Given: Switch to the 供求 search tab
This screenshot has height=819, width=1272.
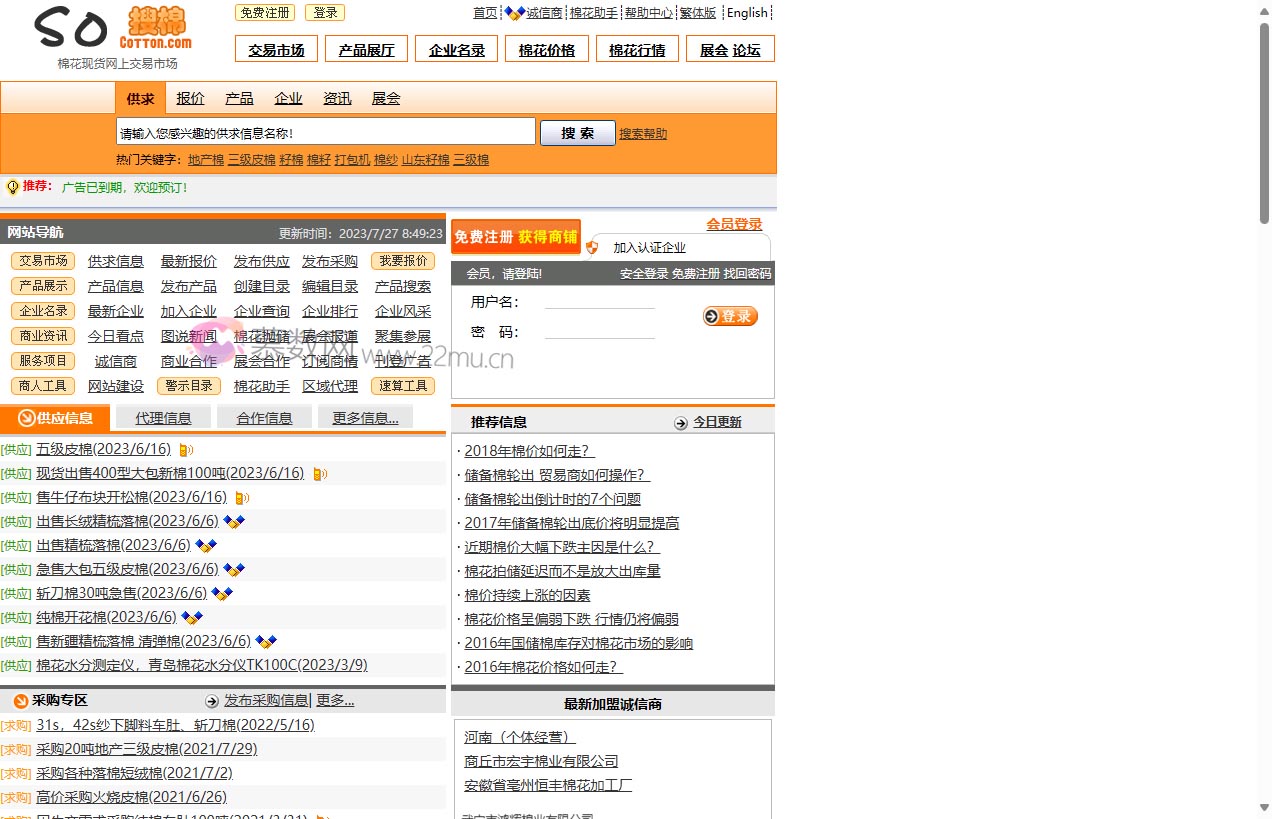Looking at the screenshot, I should [139, 97].
